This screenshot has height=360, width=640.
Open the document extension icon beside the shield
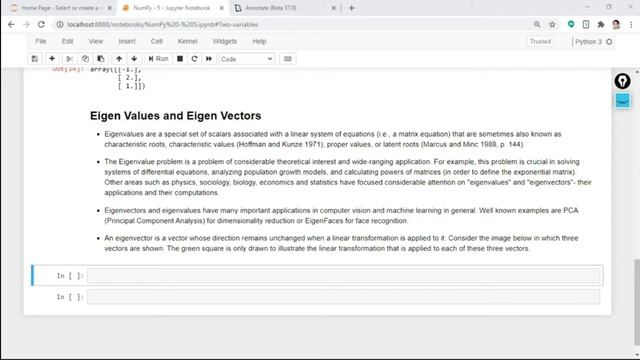click(586, 24)
